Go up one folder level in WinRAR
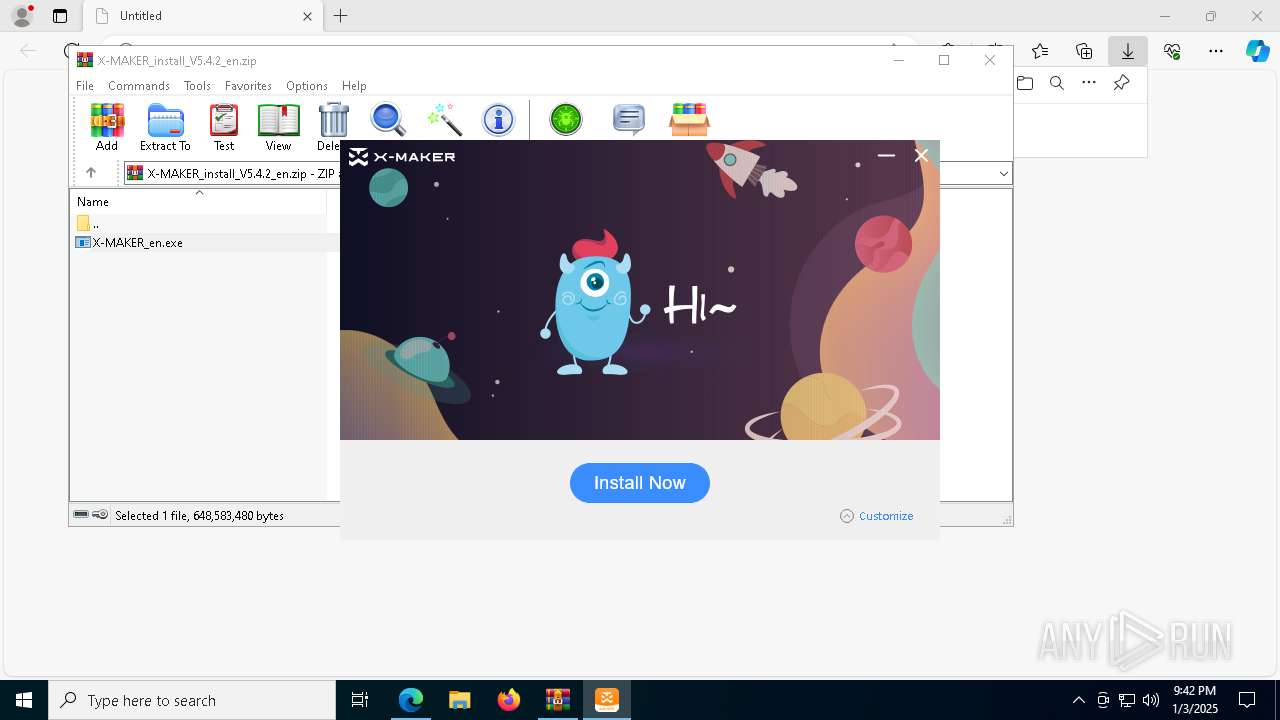This screenshot has width=1280, height=720. pyautogui.click(x=91, y=173)
